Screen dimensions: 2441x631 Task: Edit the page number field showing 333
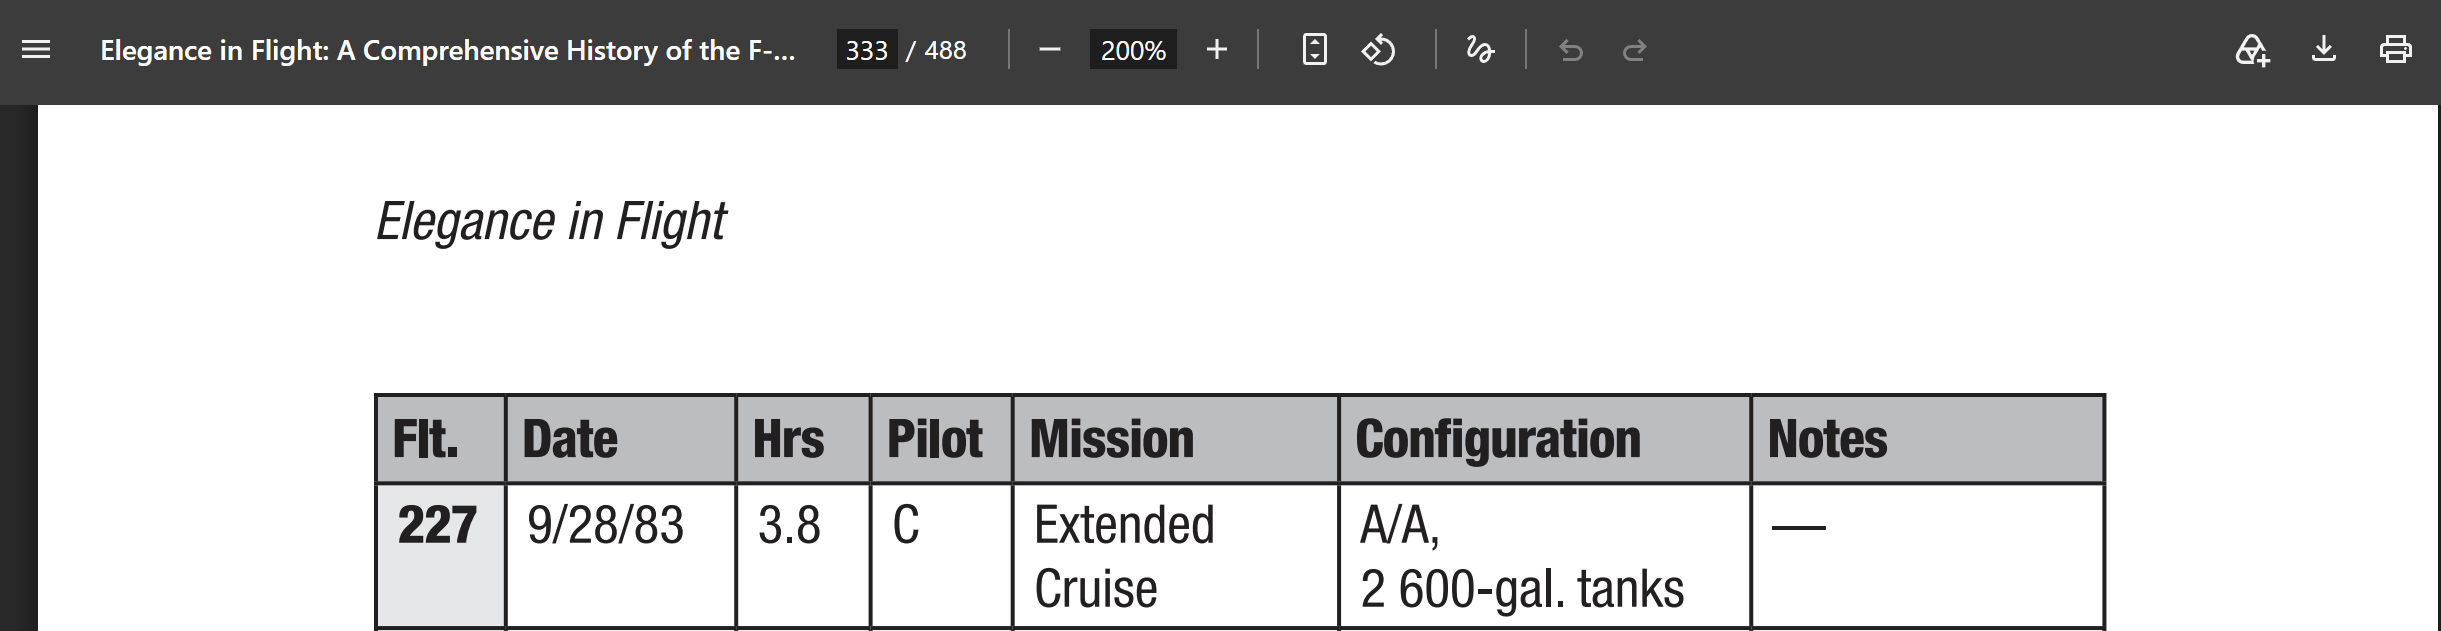[x=866, y=50]
